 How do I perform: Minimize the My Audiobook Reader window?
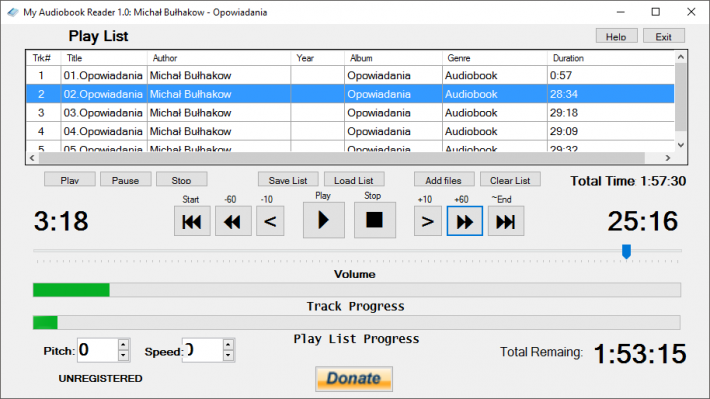[x=621, y=12]
